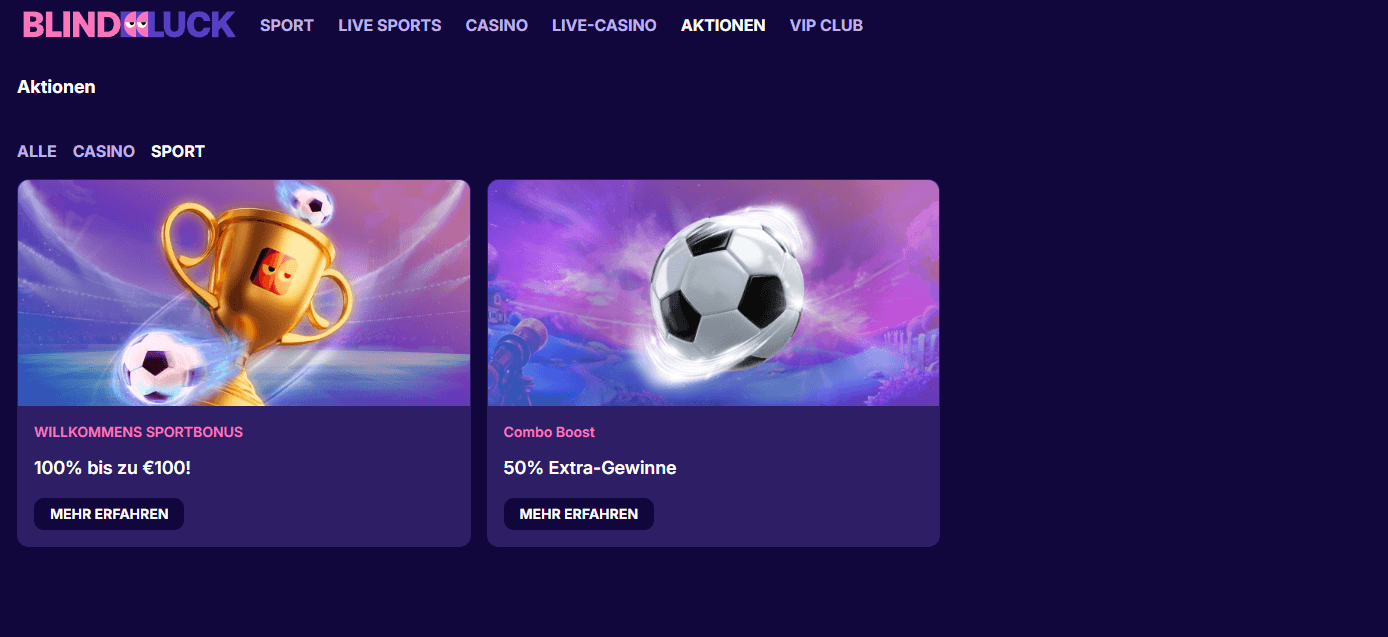Viewport: 1388px width, 637px height.
Task: Select the SPORT promotions filter tab
Action: (178, 151)
